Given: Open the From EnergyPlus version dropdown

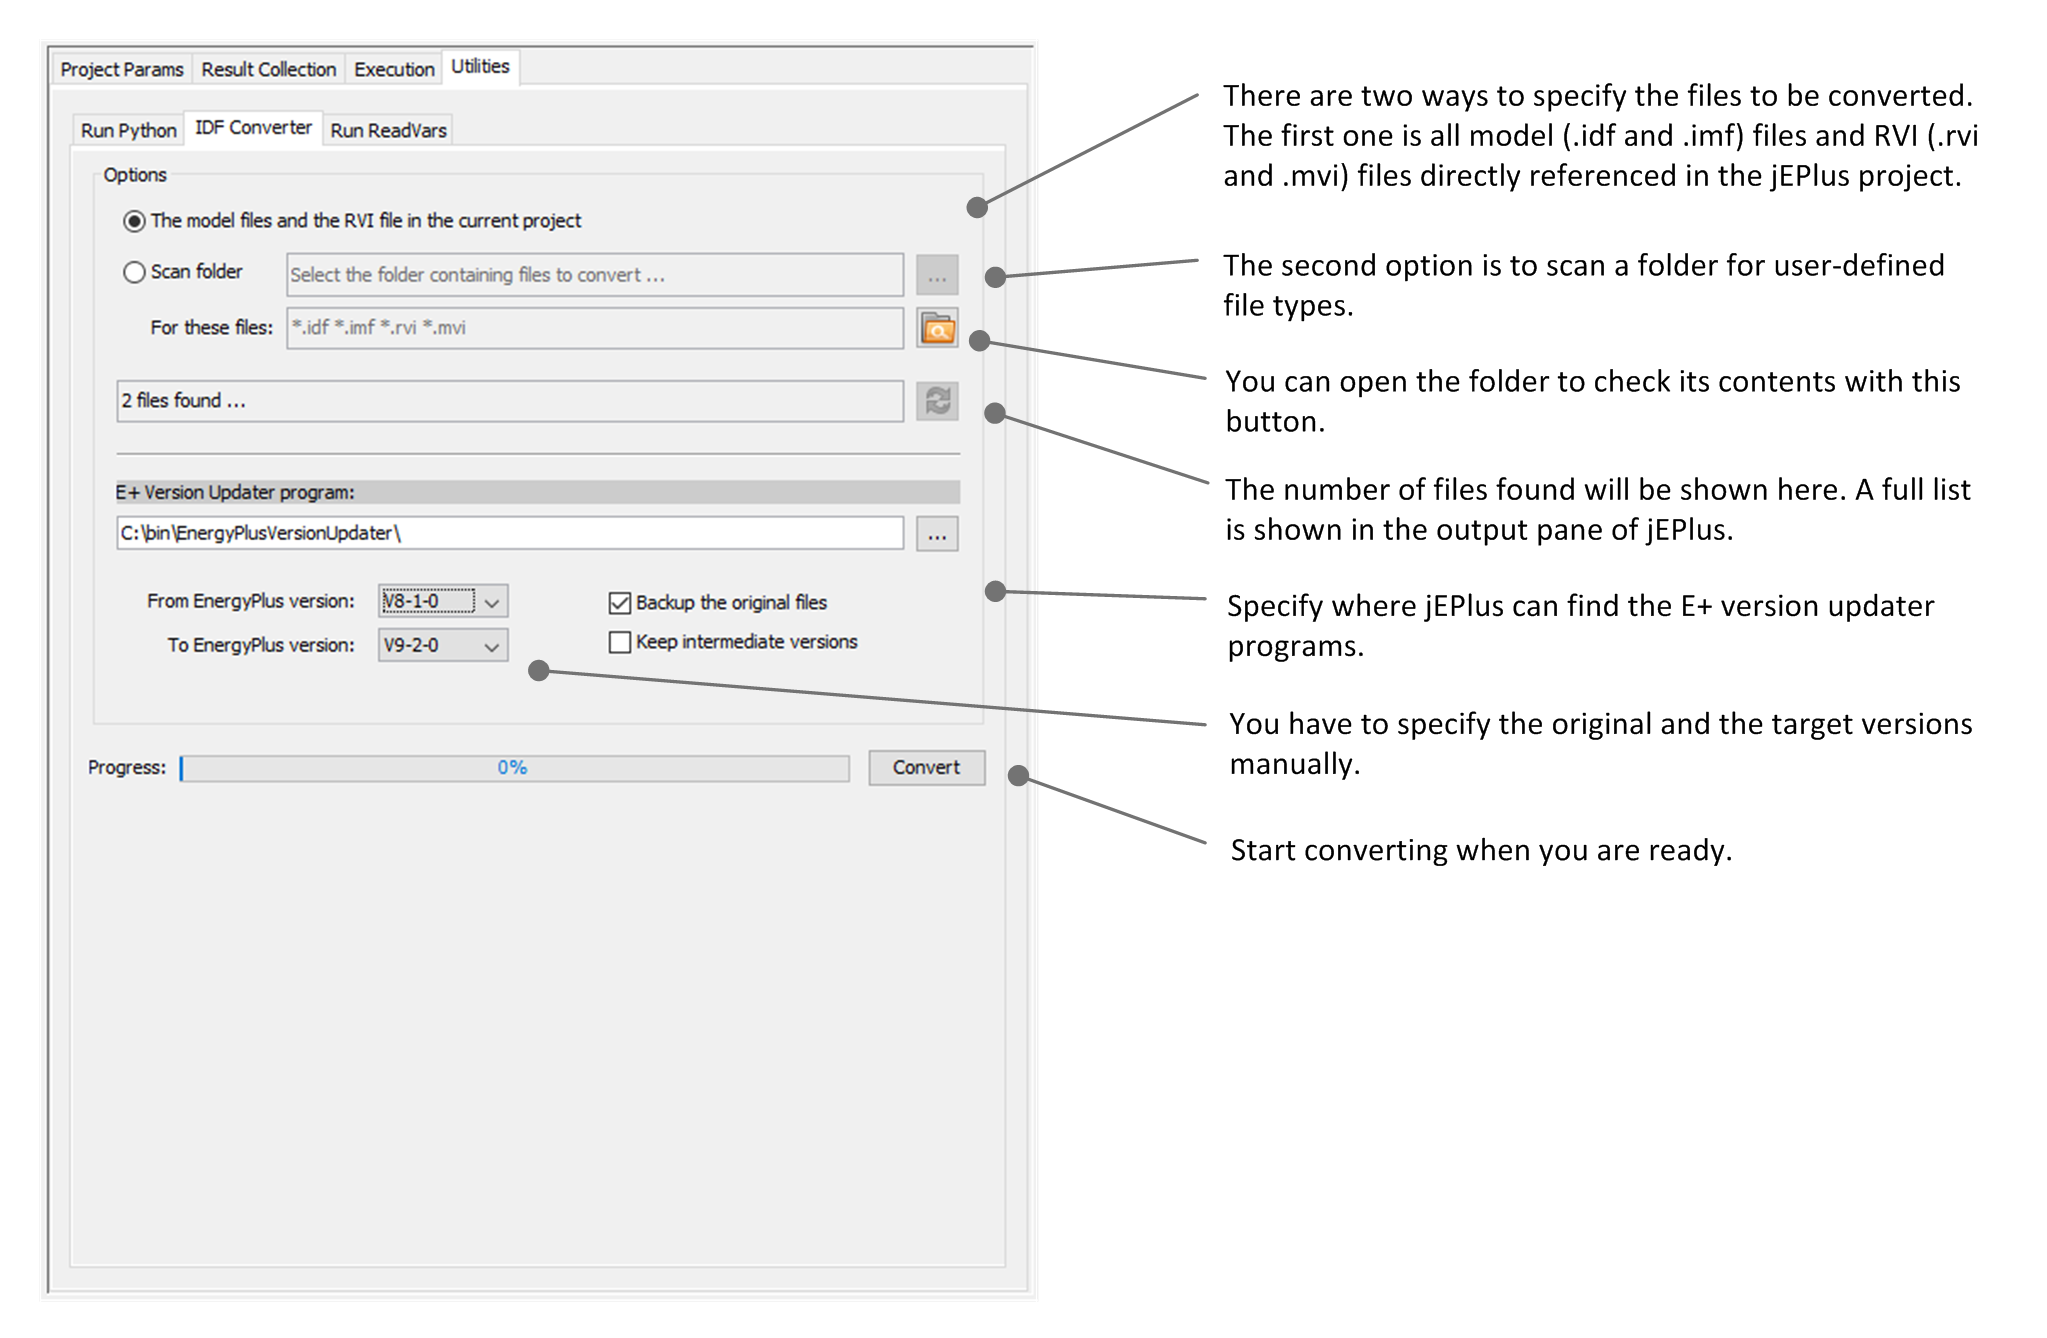Looking at the screenshot, I should pos(443,601).
